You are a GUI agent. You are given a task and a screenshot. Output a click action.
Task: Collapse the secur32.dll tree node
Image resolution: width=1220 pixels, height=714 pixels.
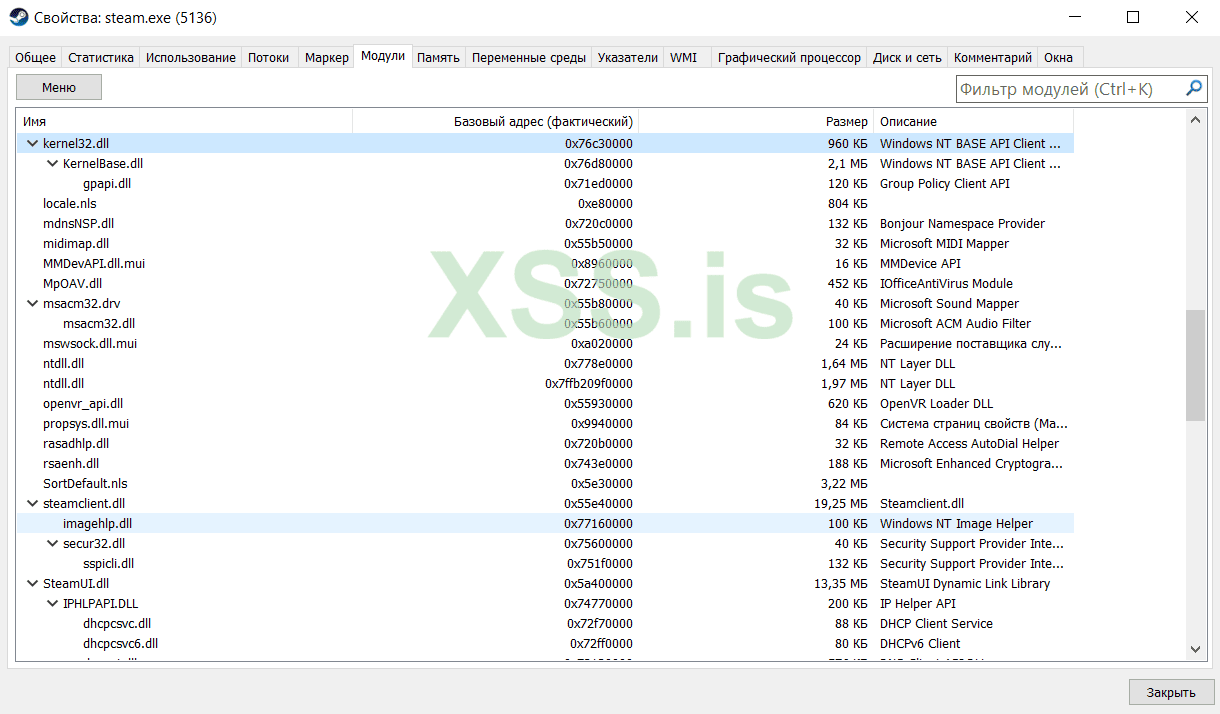pos(52,544)
